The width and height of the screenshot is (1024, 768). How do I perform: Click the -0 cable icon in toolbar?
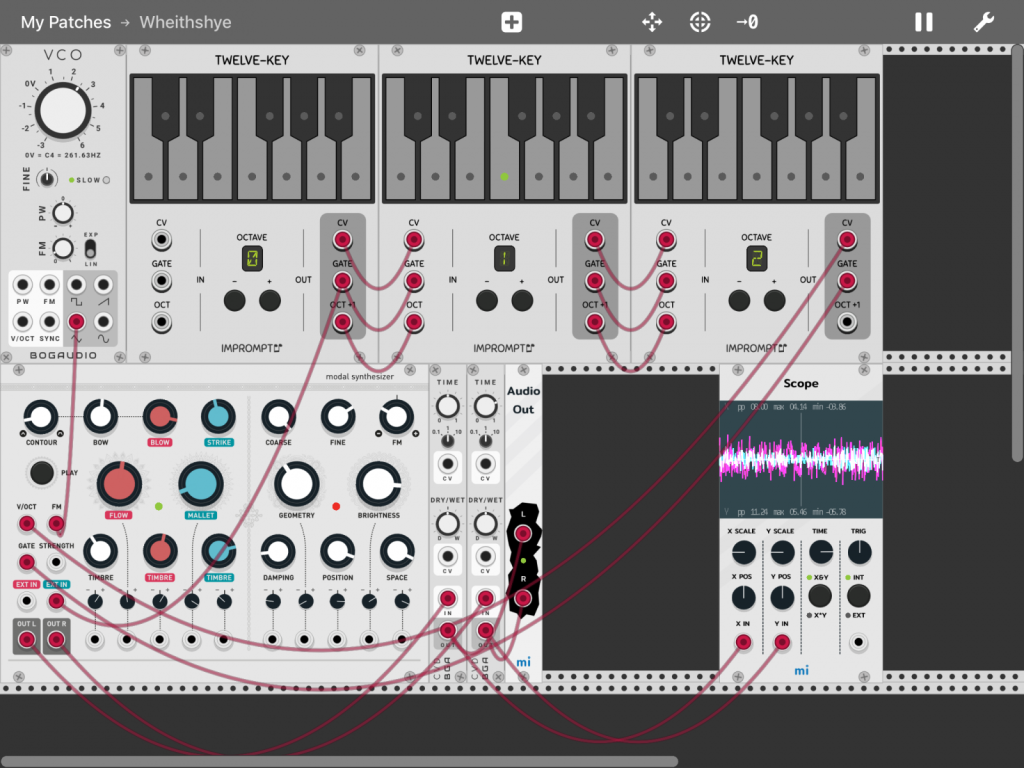tap(746, 22)
